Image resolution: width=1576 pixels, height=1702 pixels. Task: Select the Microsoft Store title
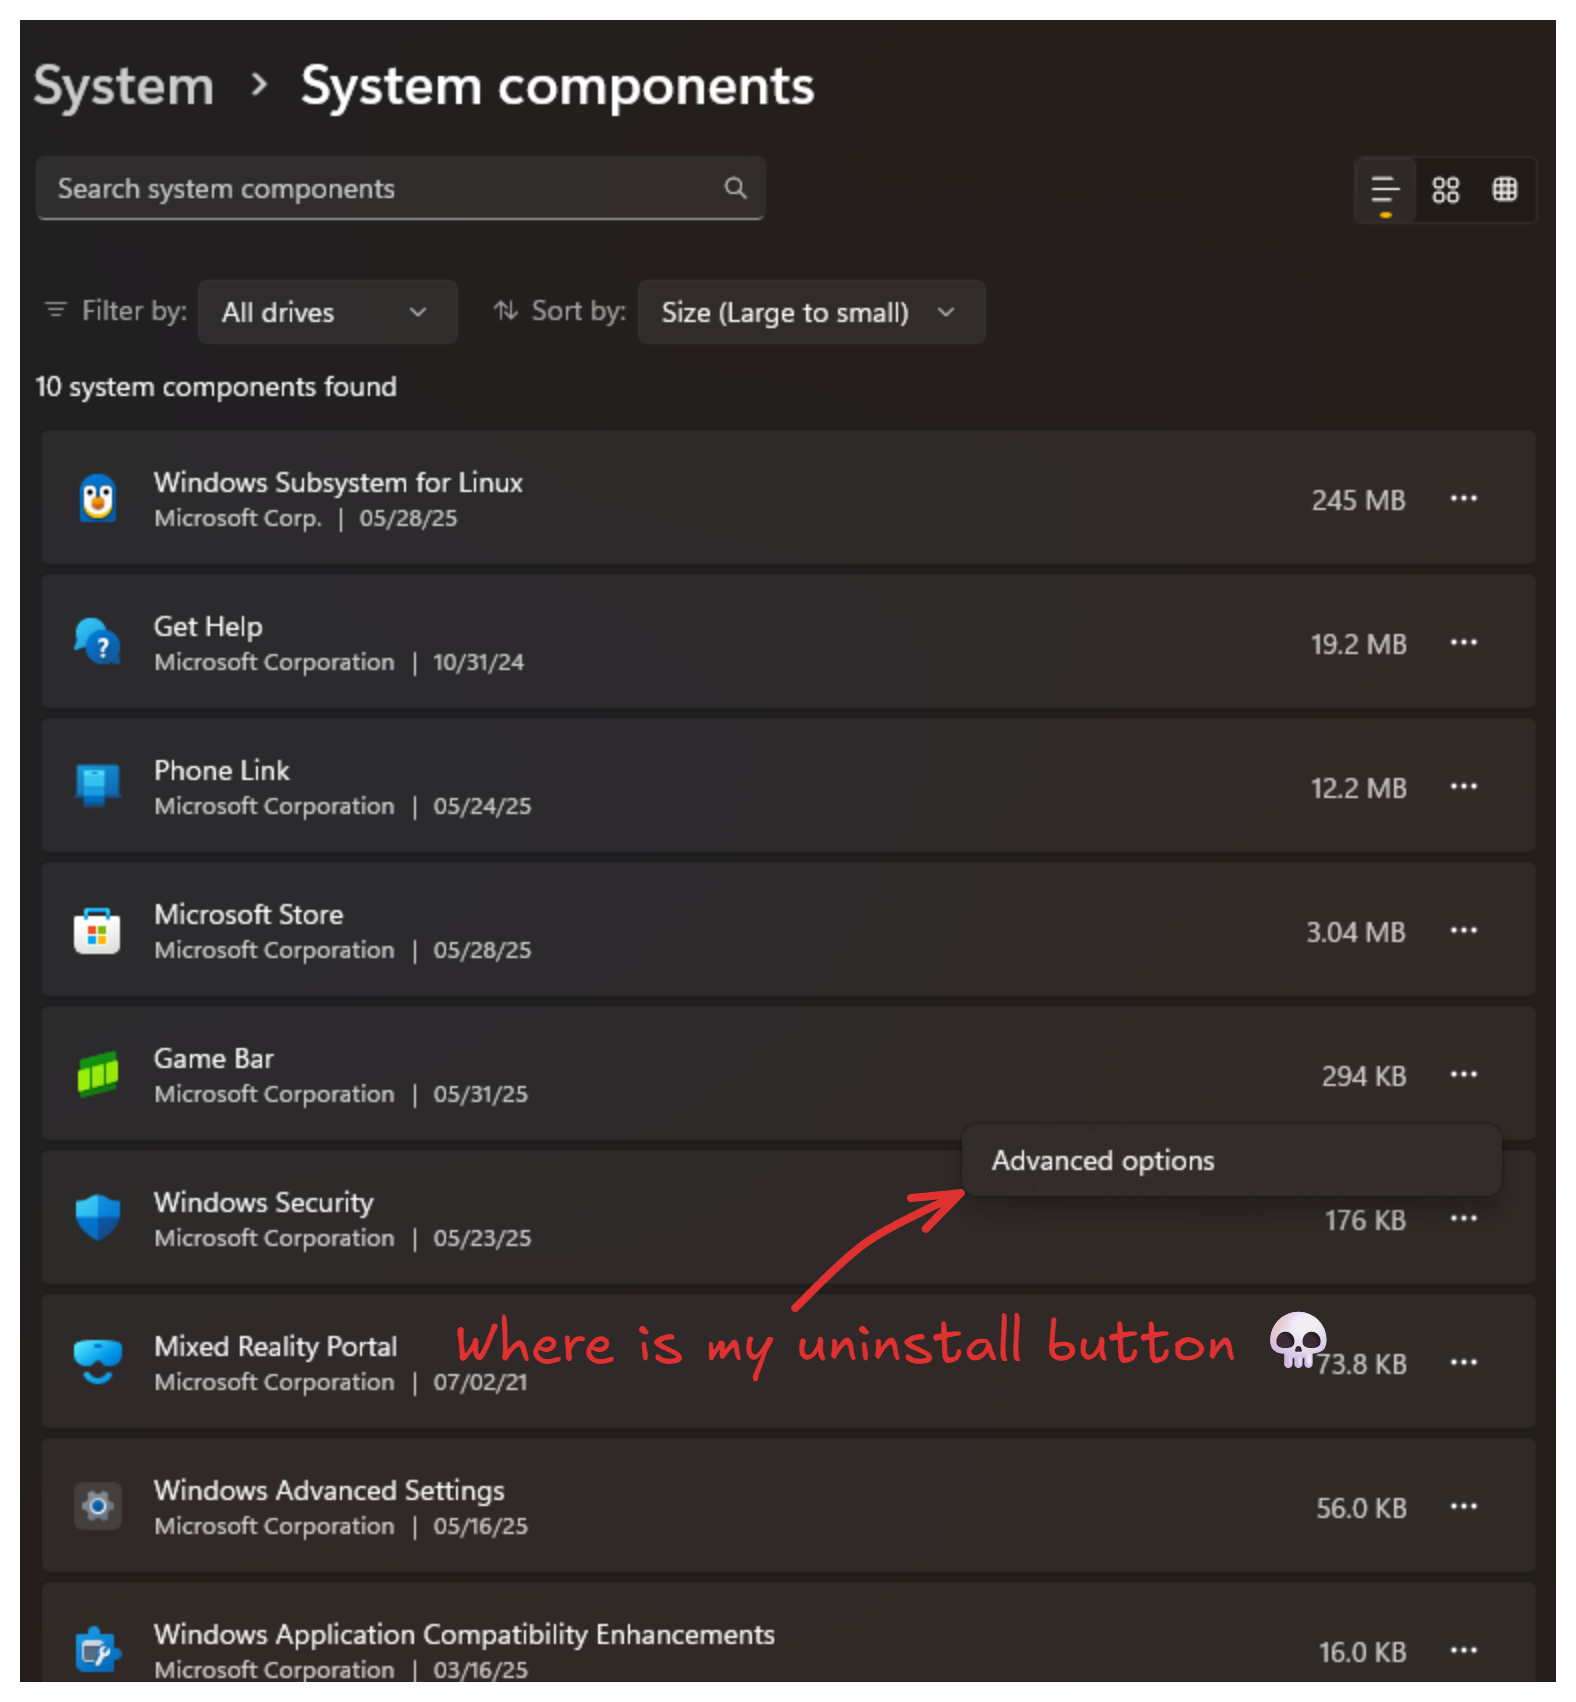249,914
